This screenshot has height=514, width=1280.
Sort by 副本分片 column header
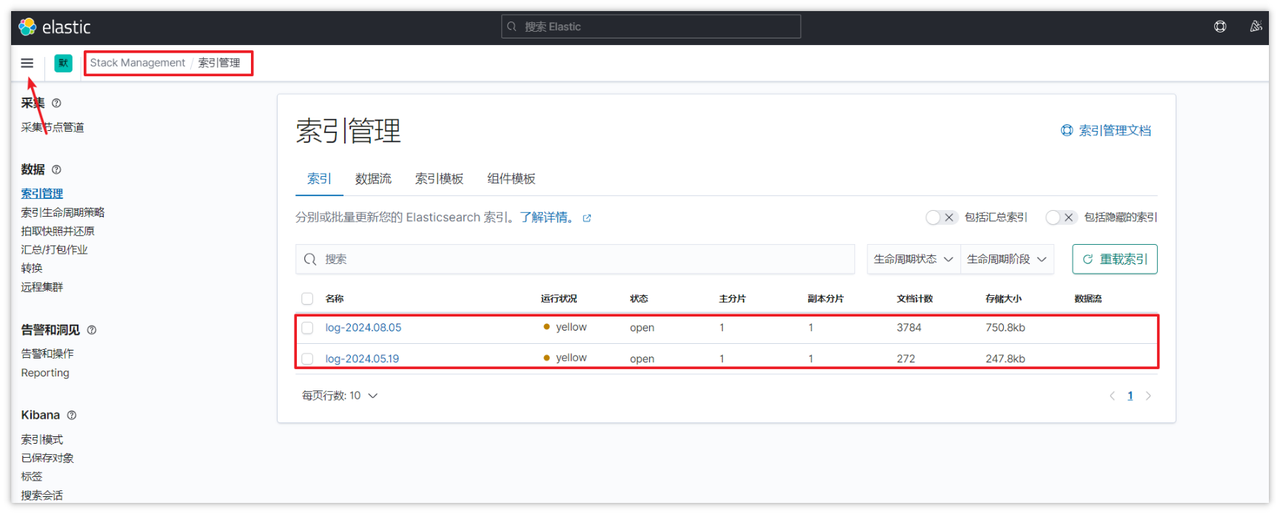(x=826, y=299)
